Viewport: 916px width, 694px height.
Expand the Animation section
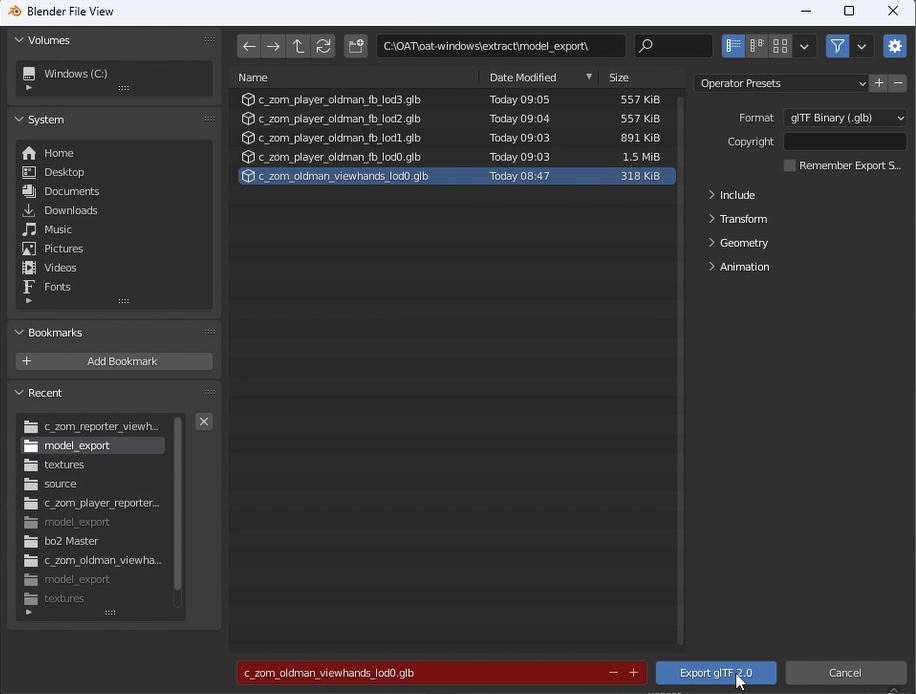[x=744, y=267]
